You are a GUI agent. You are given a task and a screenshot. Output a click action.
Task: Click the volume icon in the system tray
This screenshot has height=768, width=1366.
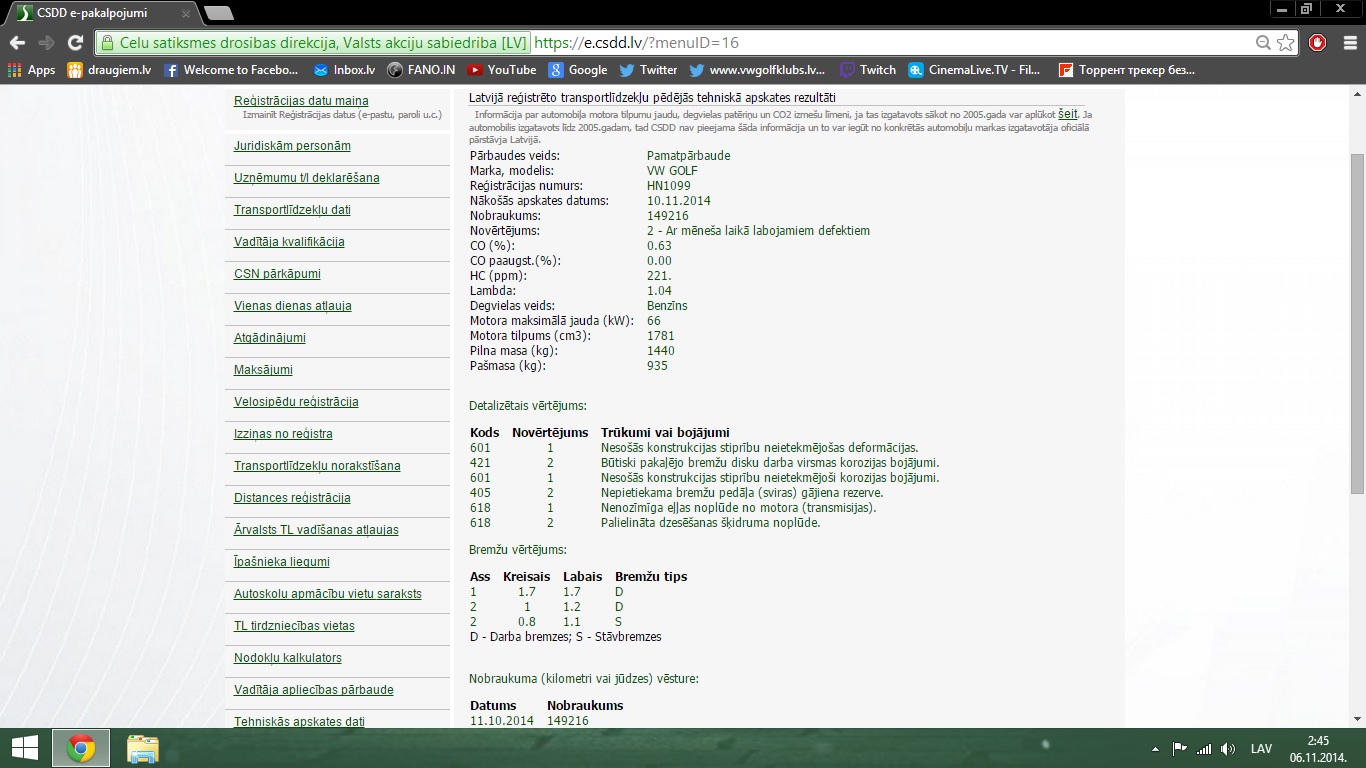(x=1228, y=749)
